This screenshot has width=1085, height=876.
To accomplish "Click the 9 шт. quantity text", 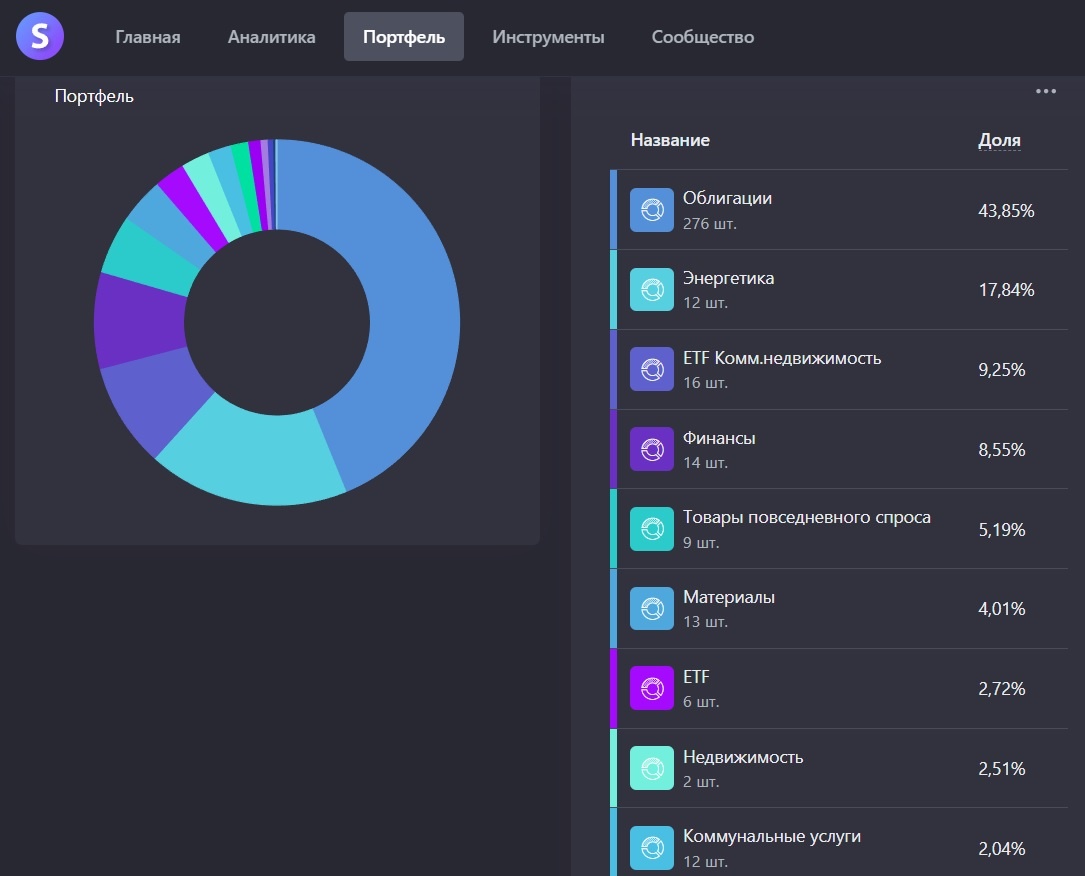I will click(701, 542).
